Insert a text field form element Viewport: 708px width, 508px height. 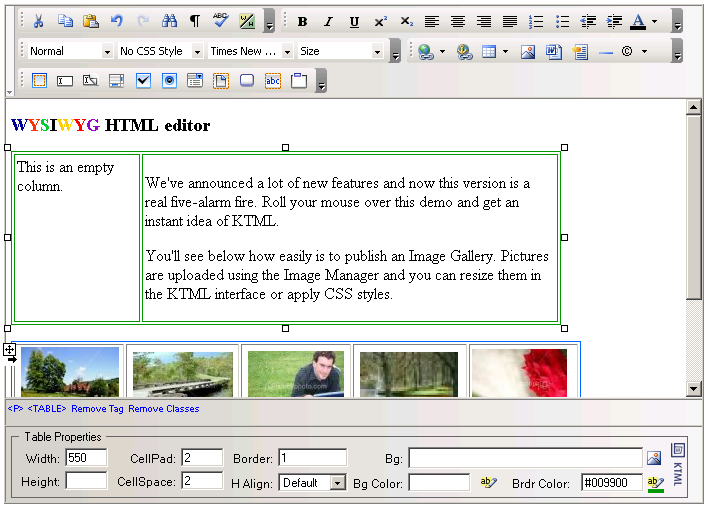(65, 81)
